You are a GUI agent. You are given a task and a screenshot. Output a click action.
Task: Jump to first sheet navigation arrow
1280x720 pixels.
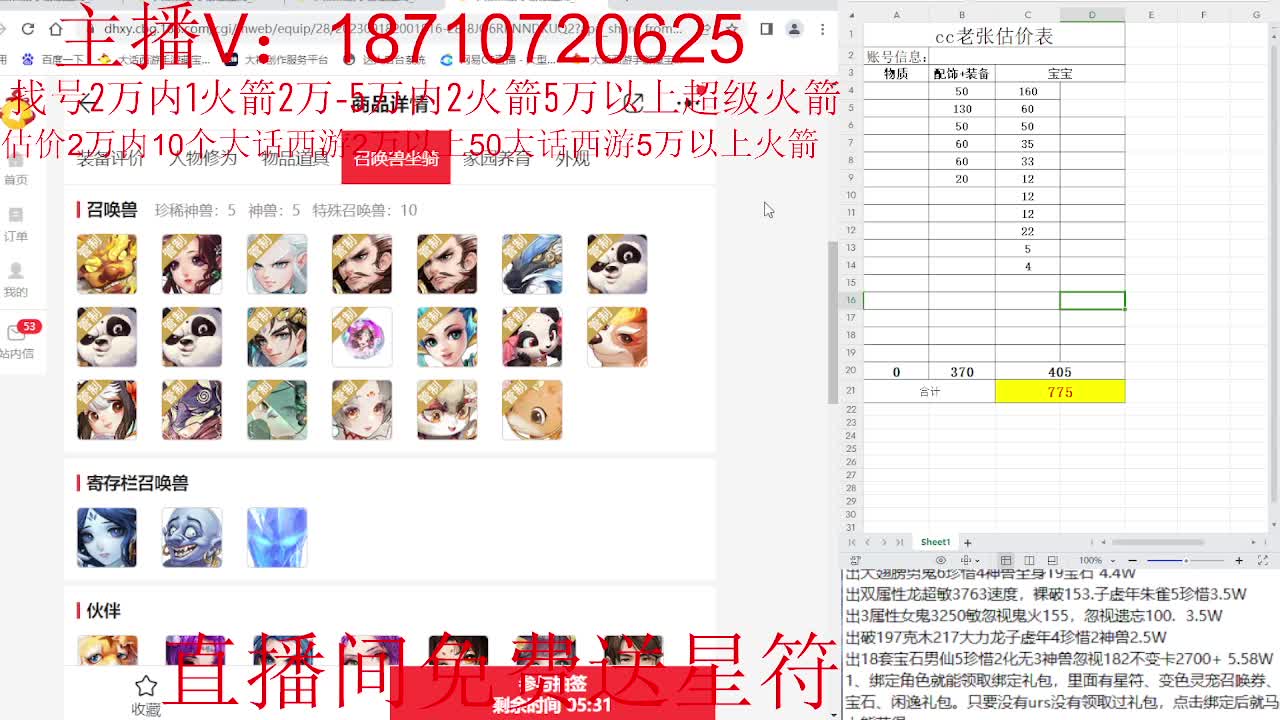[852, 542]
